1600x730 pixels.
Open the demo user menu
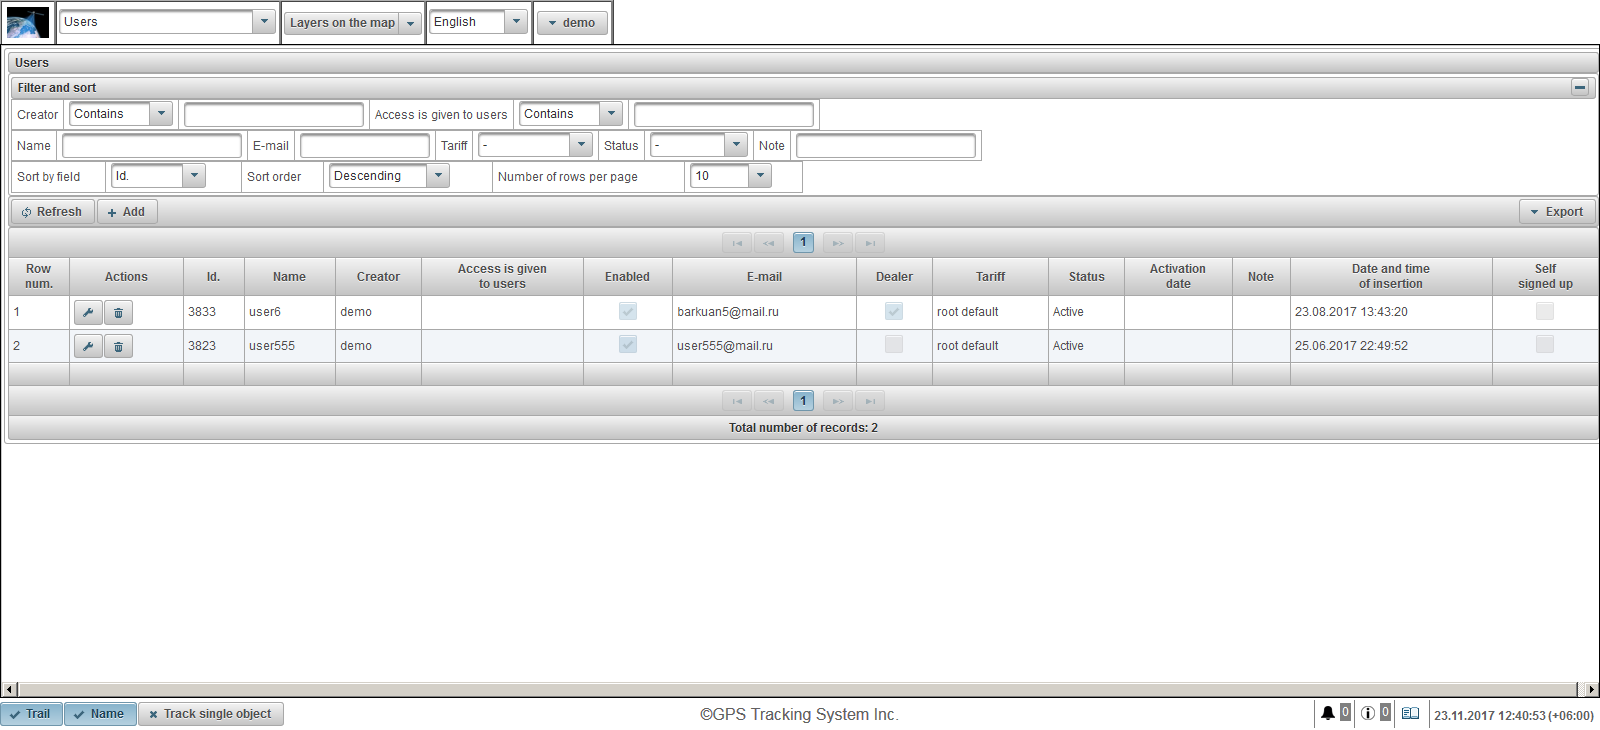[572, 23]
